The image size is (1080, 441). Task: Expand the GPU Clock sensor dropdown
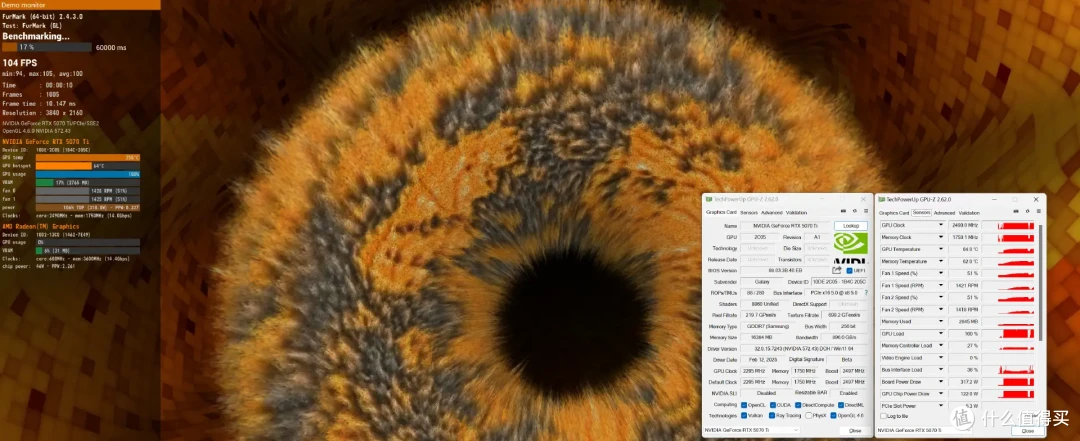(x=941, y=225)
